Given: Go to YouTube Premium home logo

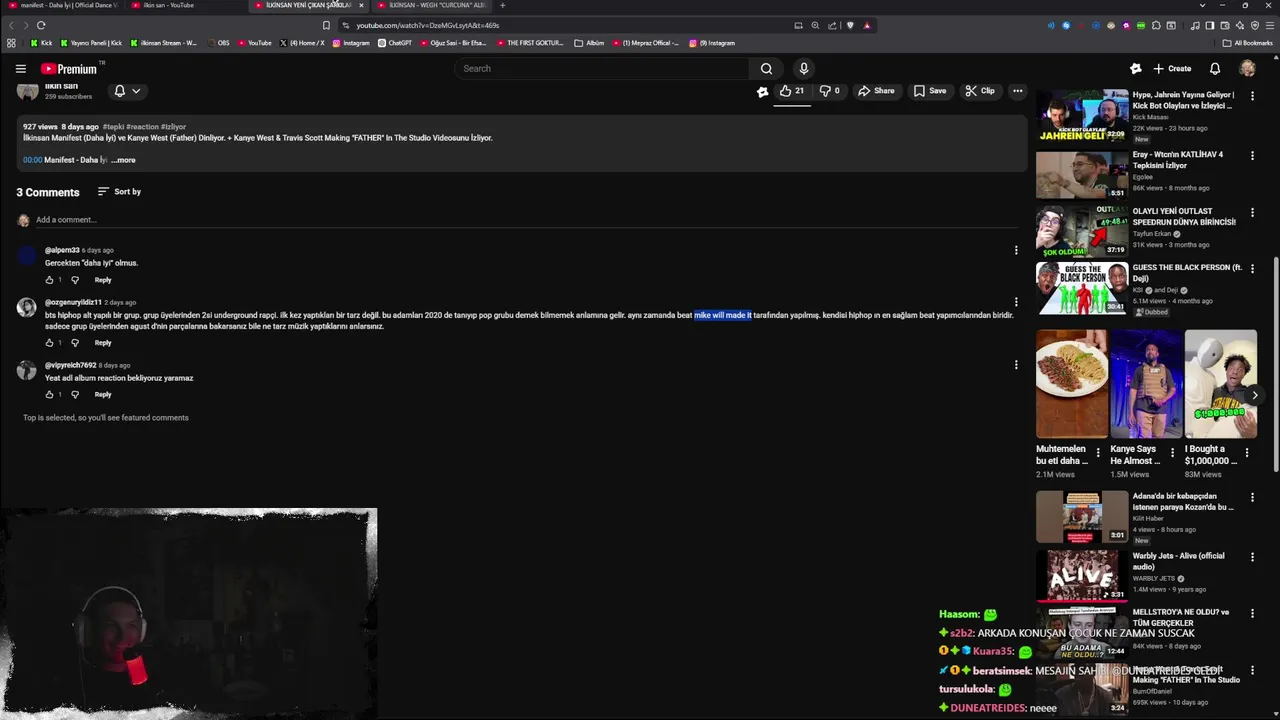Looking at the screenshot, I should 69,69.
